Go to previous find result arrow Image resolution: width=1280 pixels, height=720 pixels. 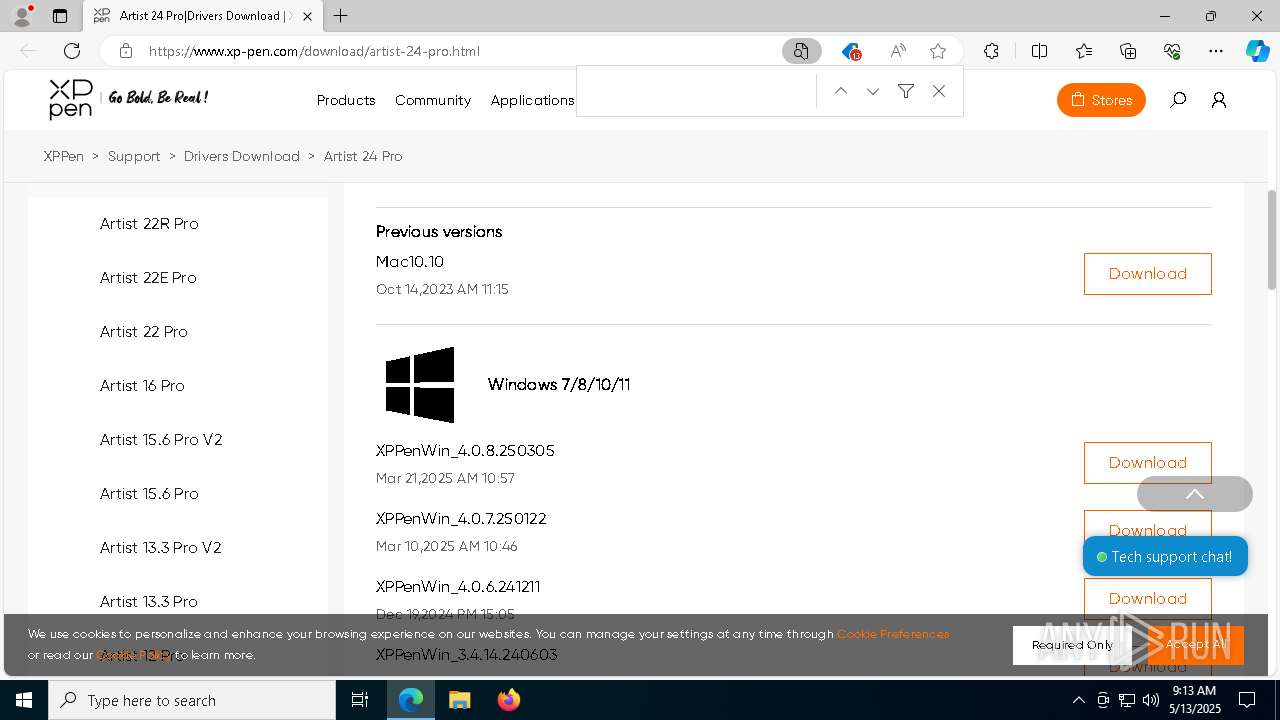pyautogui.click(x=841, y=91)
